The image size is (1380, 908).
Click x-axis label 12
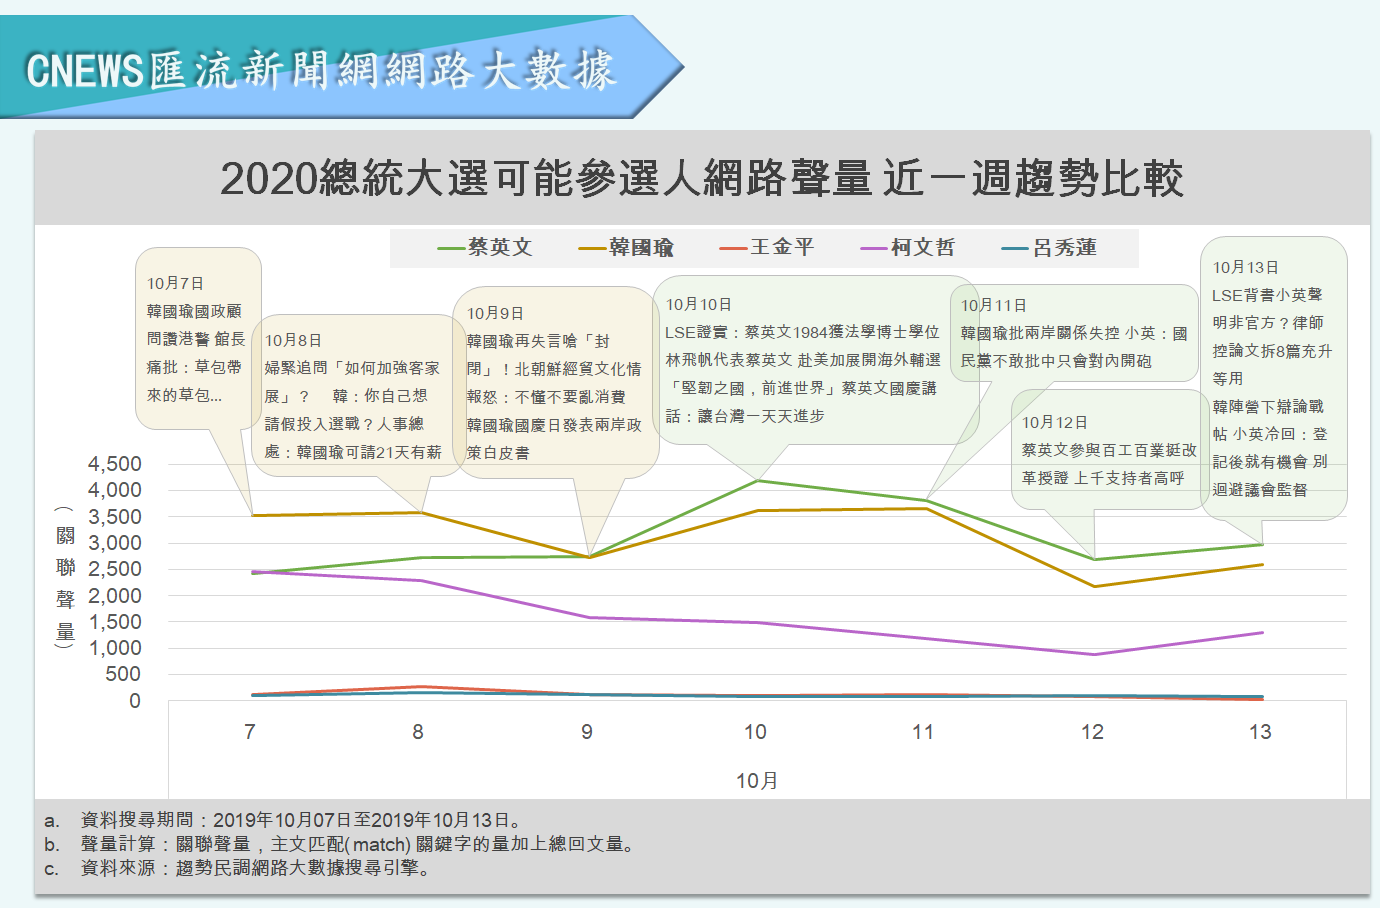(1092, 732)
